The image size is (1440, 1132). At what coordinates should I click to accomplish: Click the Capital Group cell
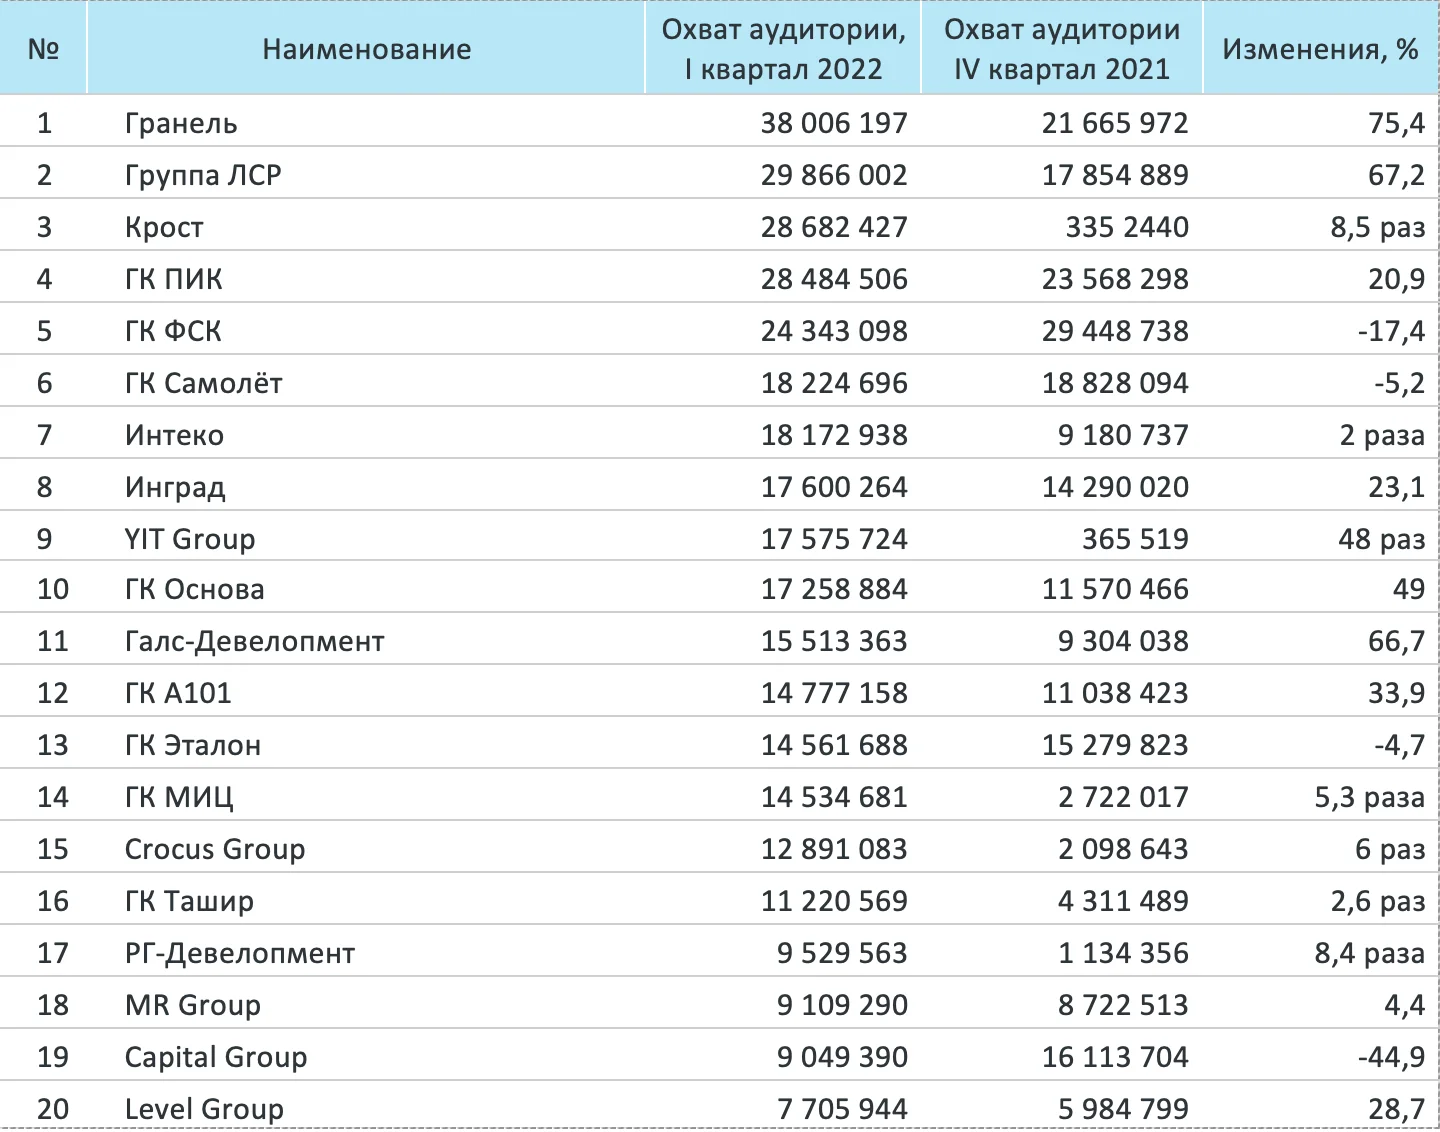coord(215,1057)
